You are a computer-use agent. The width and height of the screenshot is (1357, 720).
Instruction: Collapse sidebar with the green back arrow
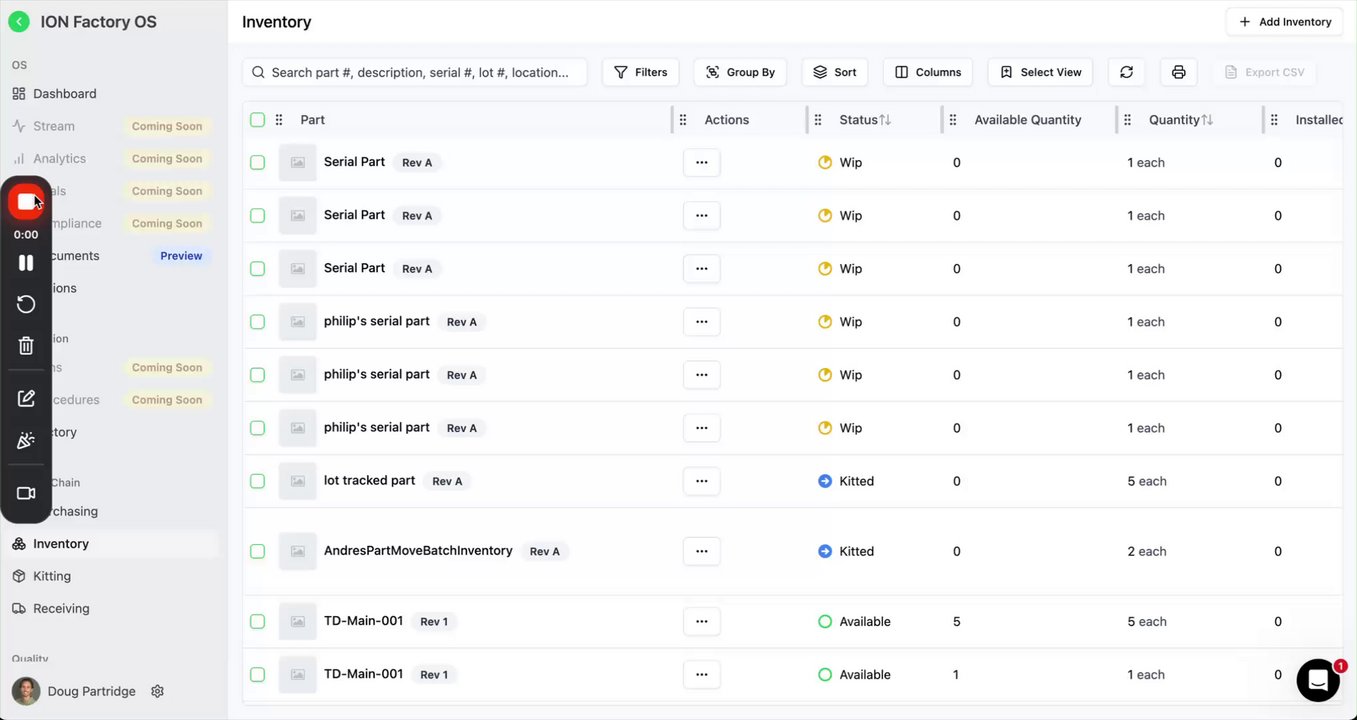click(x=18, y=22)
